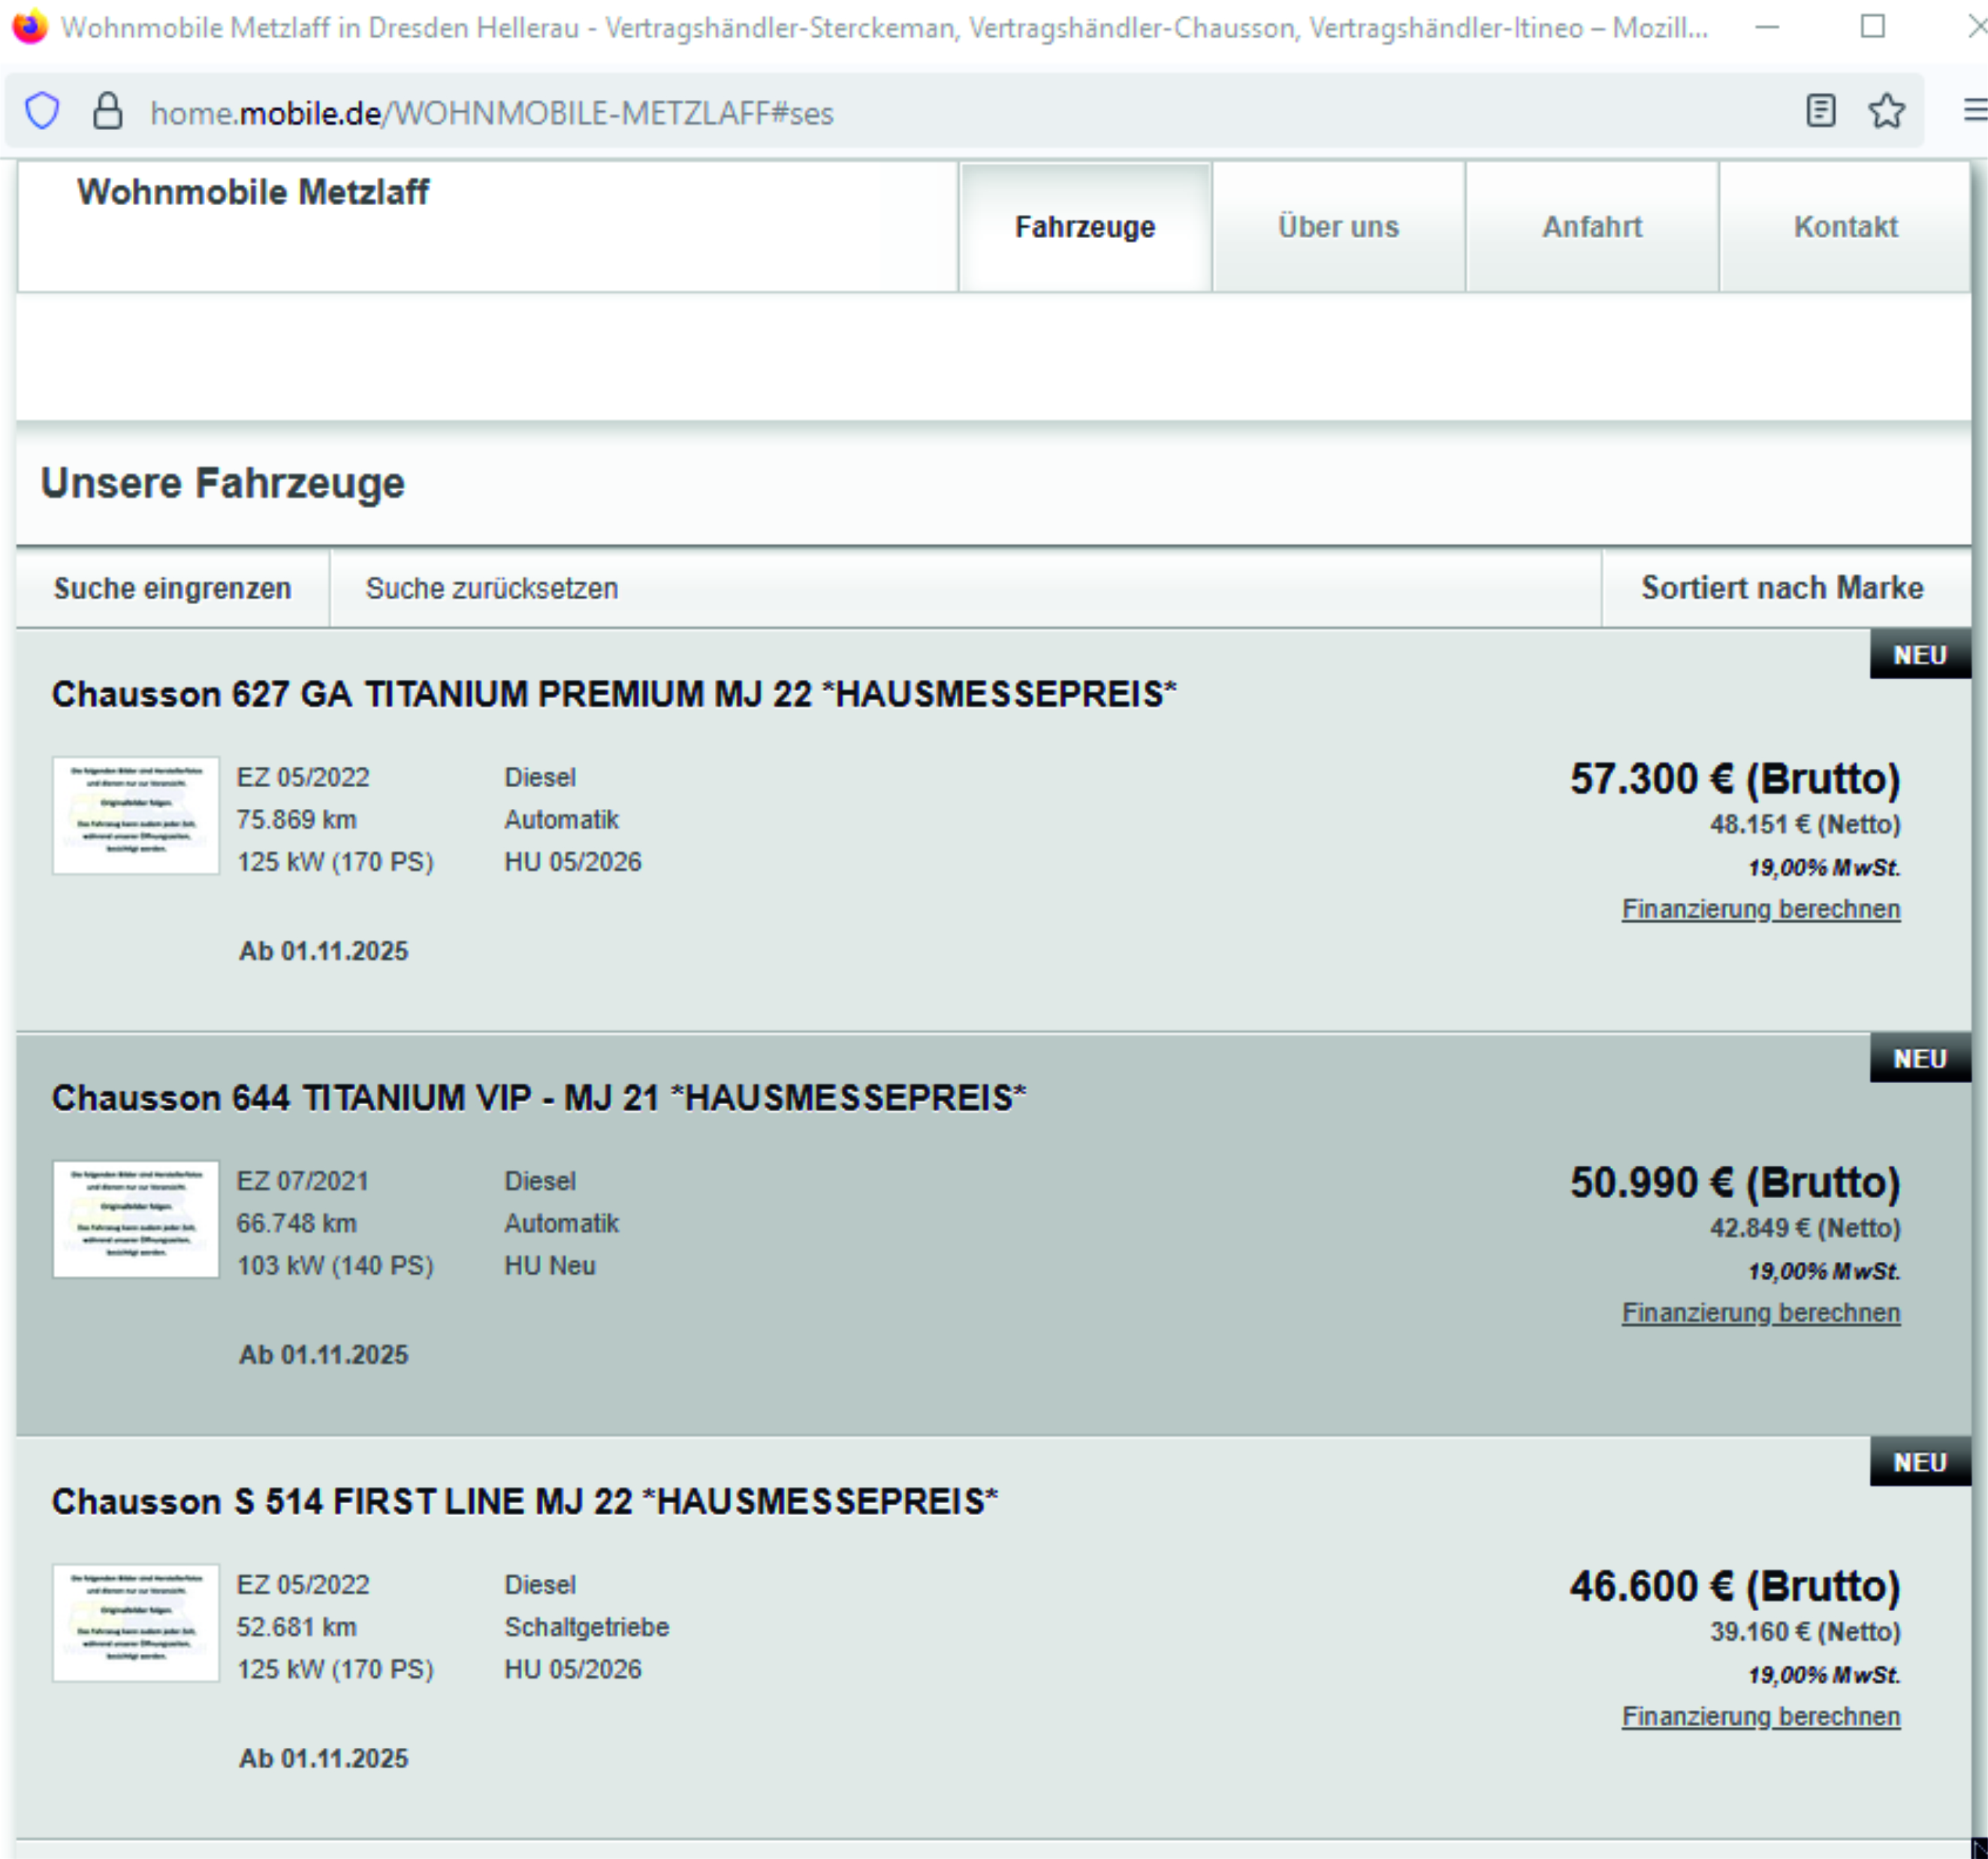
Task: Open the Anfahrt tab
Action: click(1591, 227)
